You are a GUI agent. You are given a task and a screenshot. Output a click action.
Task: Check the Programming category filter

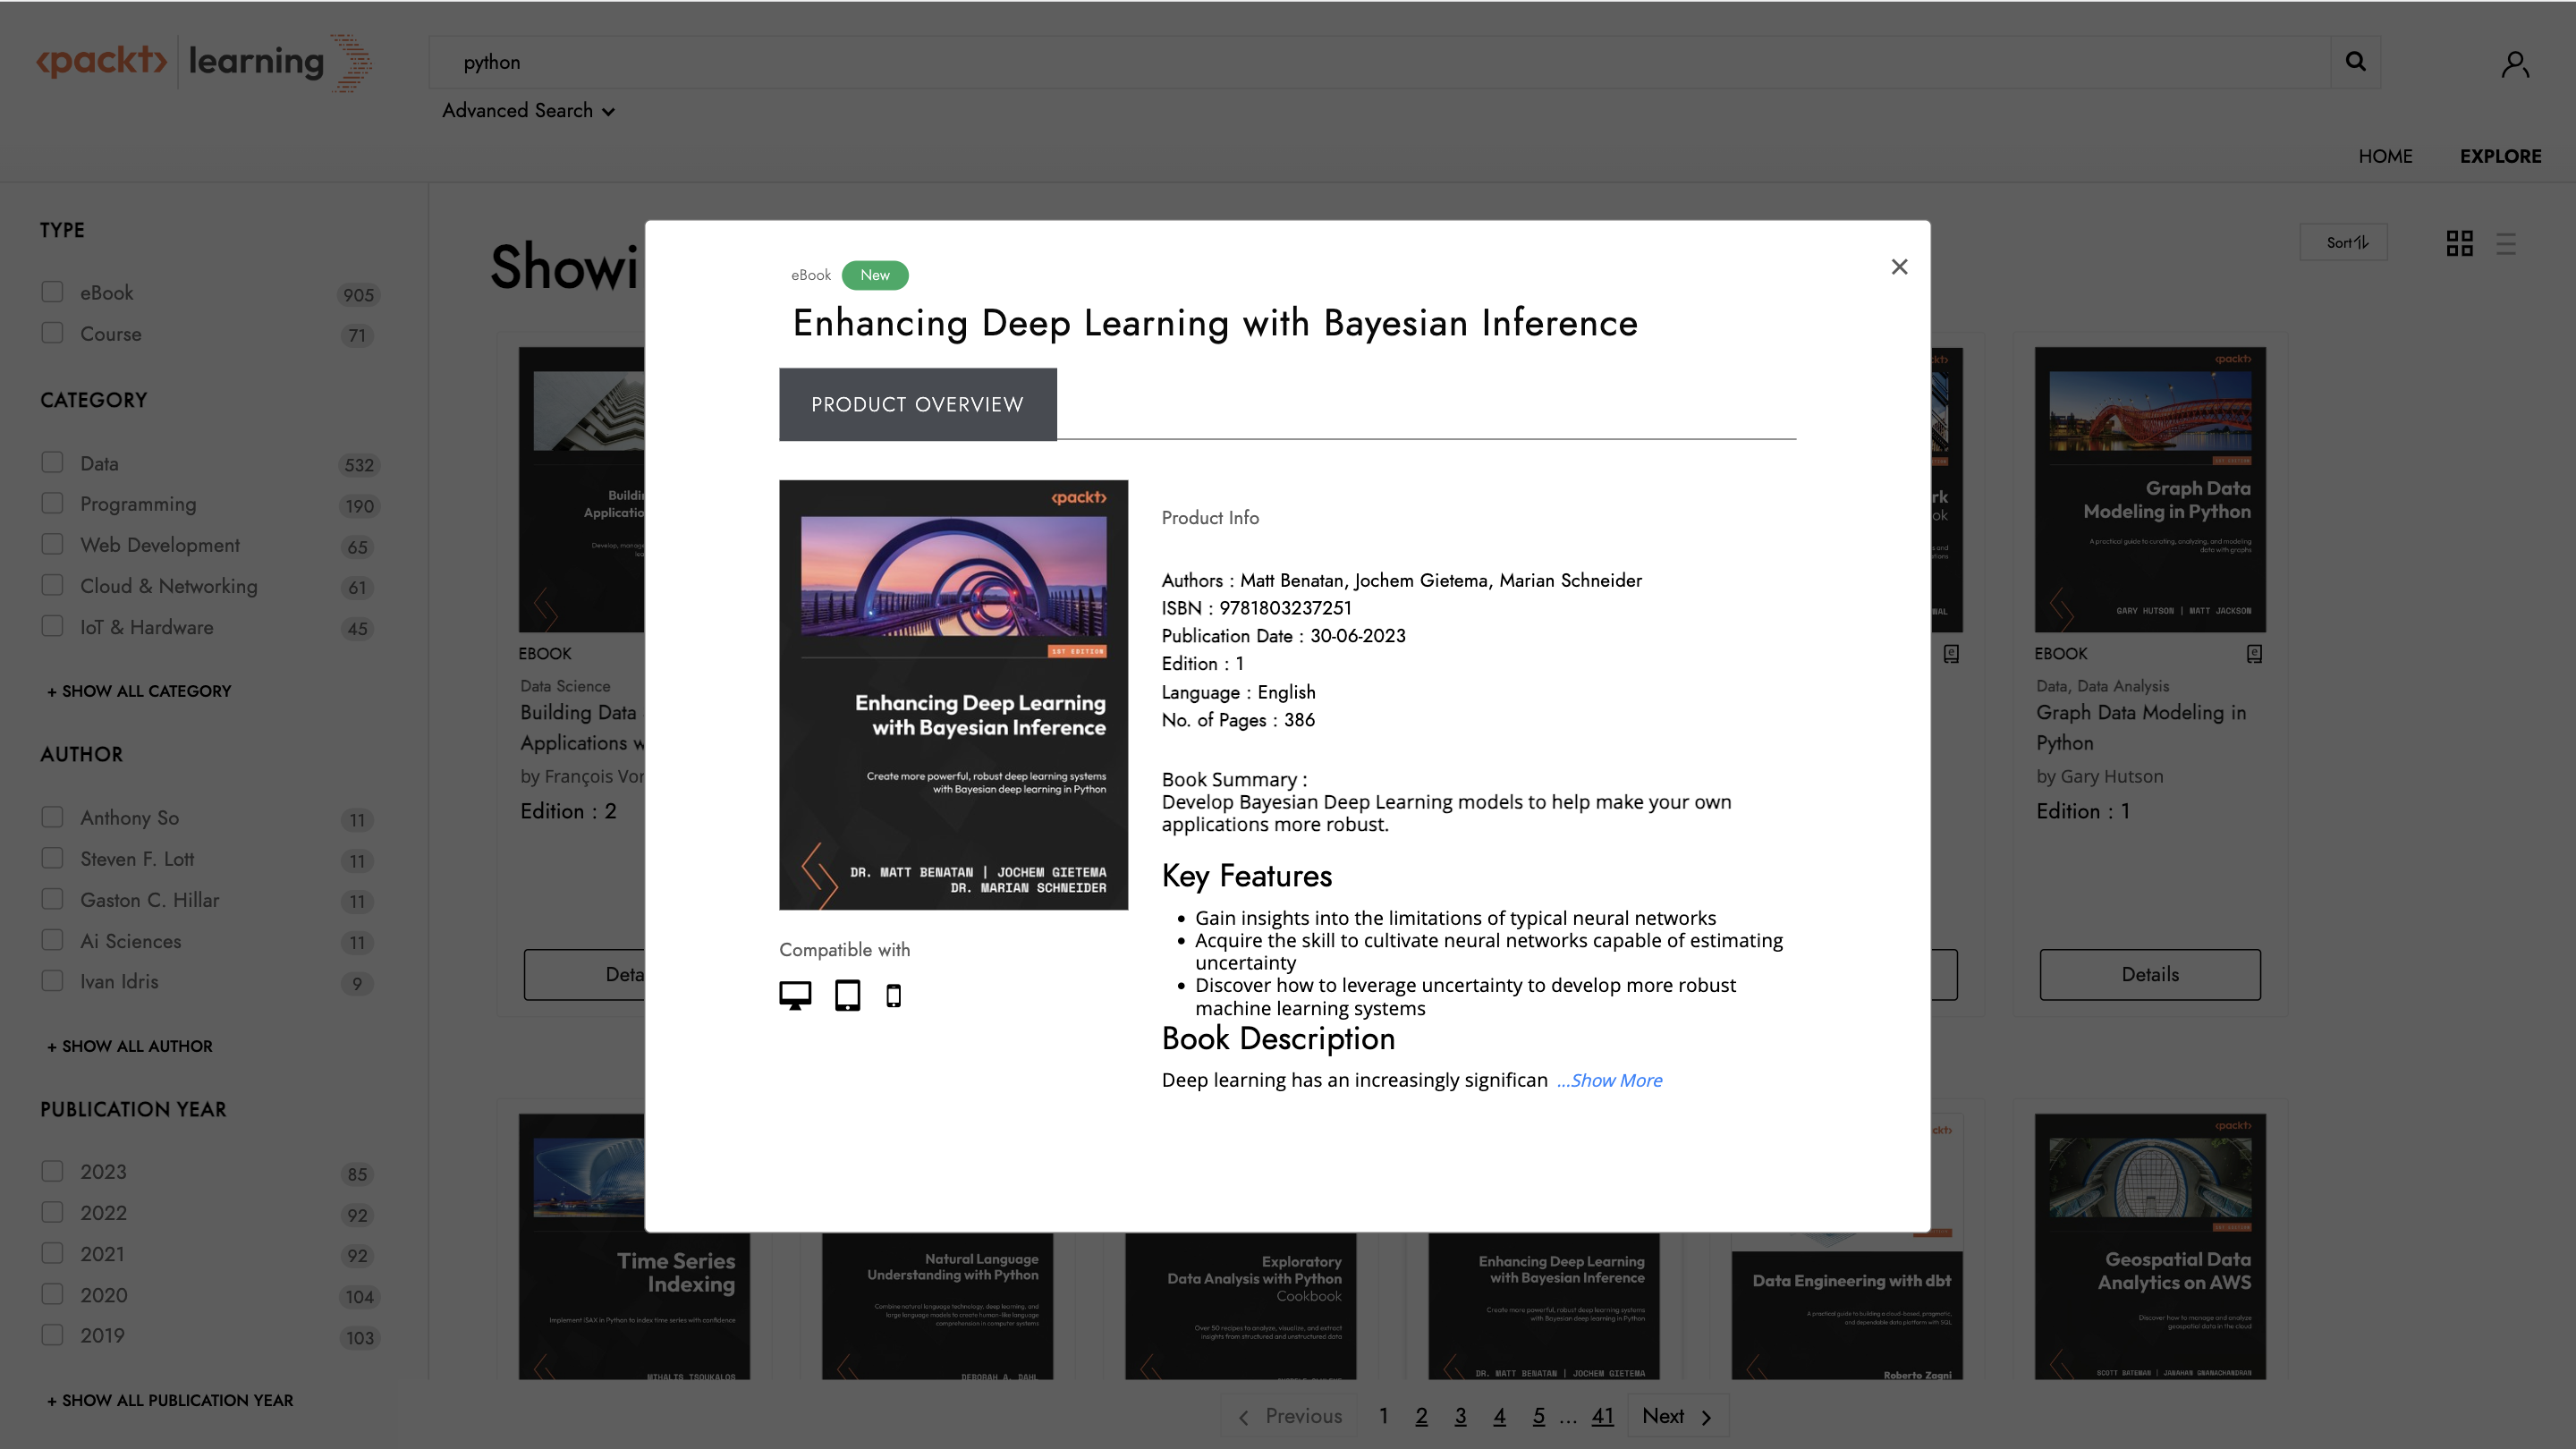click(x=51, y=503)
